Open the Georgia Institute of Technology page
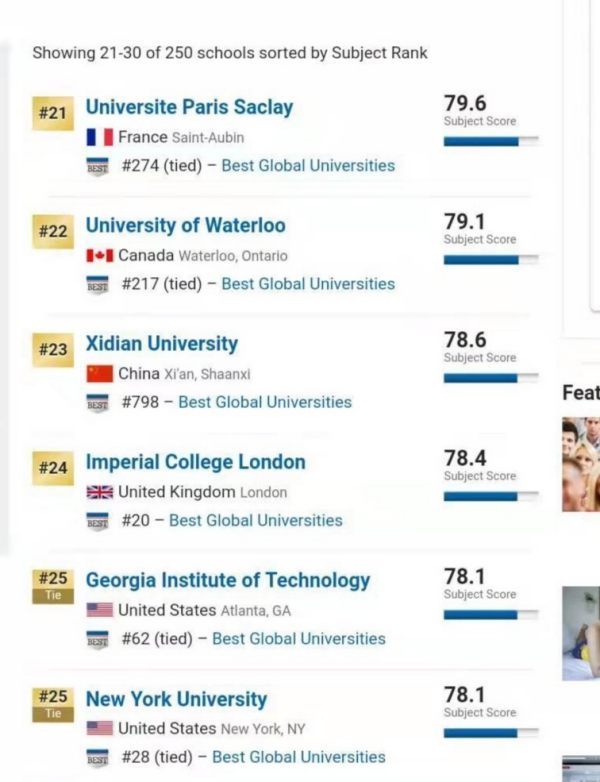The height and width of the screenshot is (782, 600). [228, 581]
